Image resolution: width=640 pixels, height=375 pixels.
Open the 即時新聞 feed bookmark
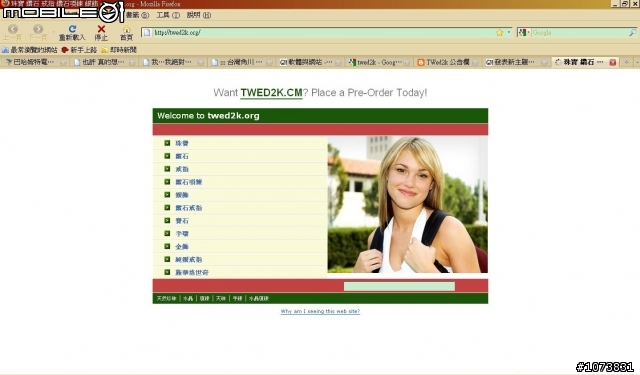click(119, 50)
